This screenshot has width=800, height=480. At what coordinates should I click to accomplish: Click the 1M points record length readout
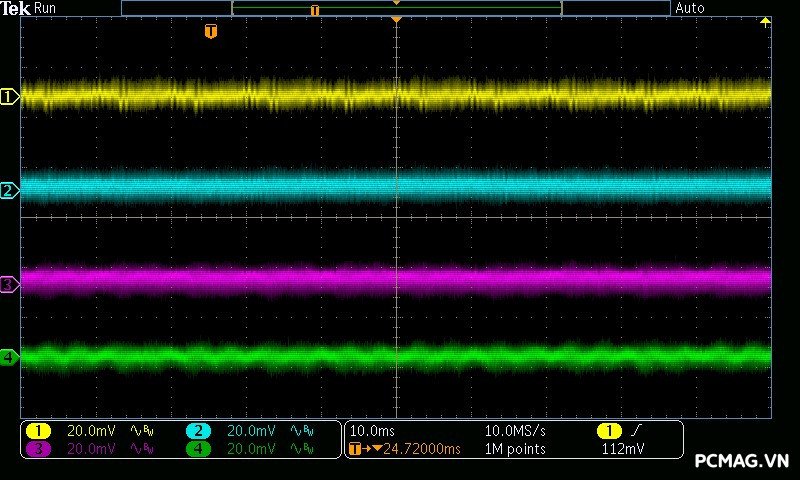pos(514,449)
